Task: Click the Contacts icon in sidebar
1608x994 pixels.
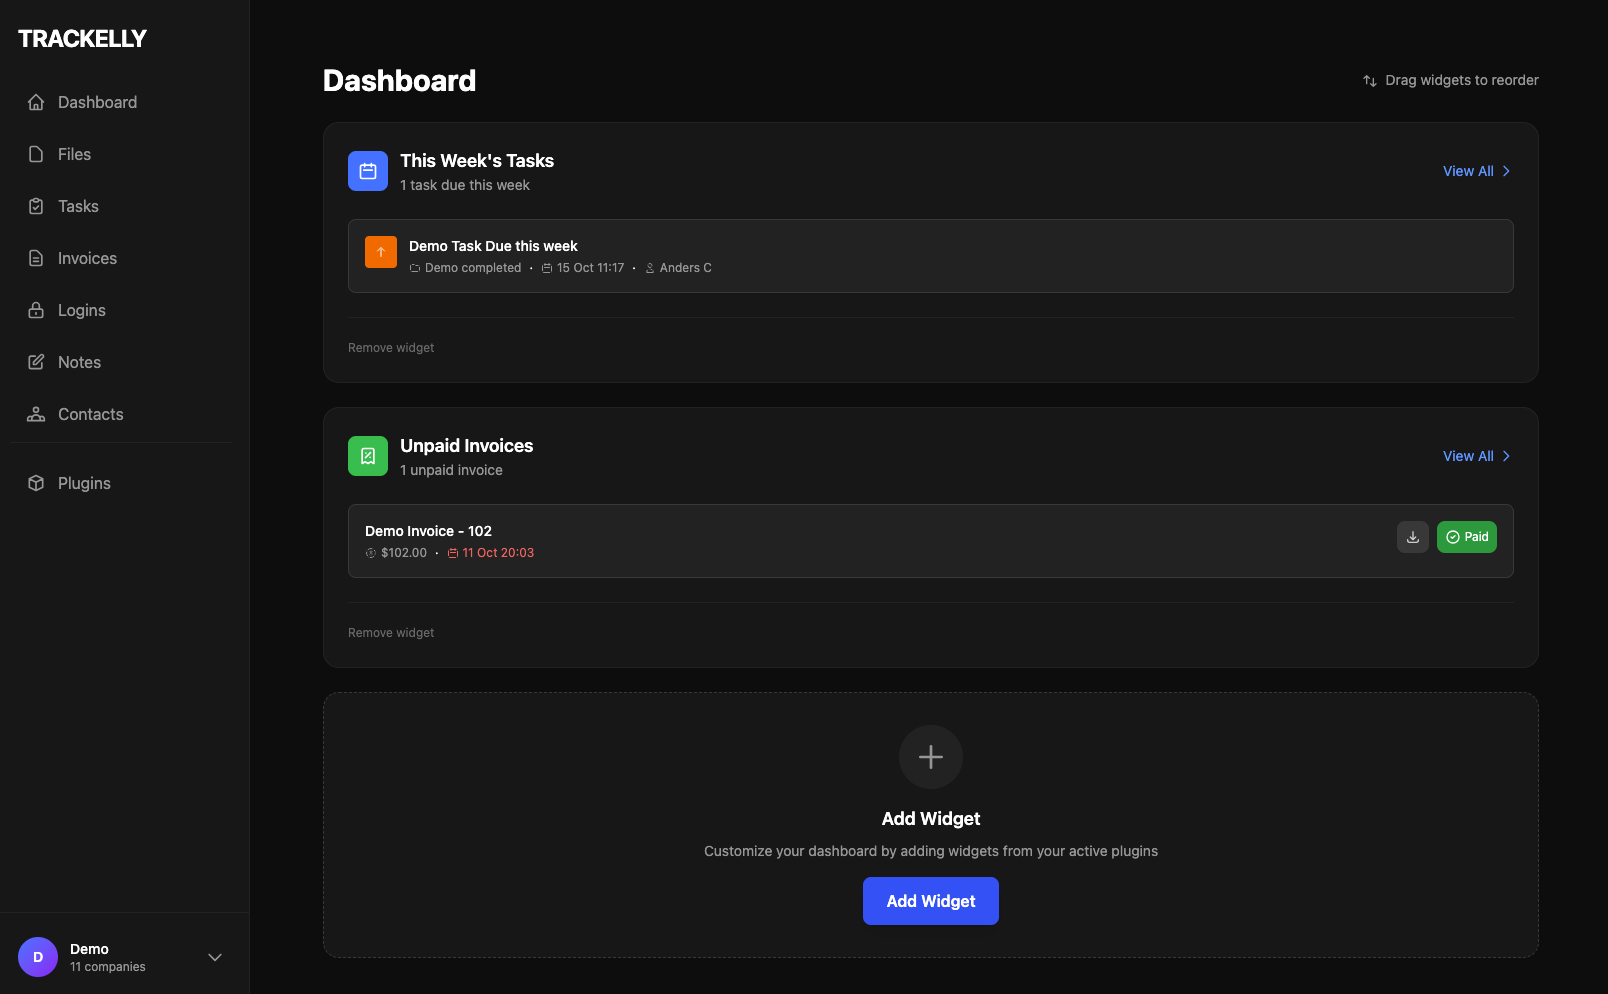Action: coord(36,414)
